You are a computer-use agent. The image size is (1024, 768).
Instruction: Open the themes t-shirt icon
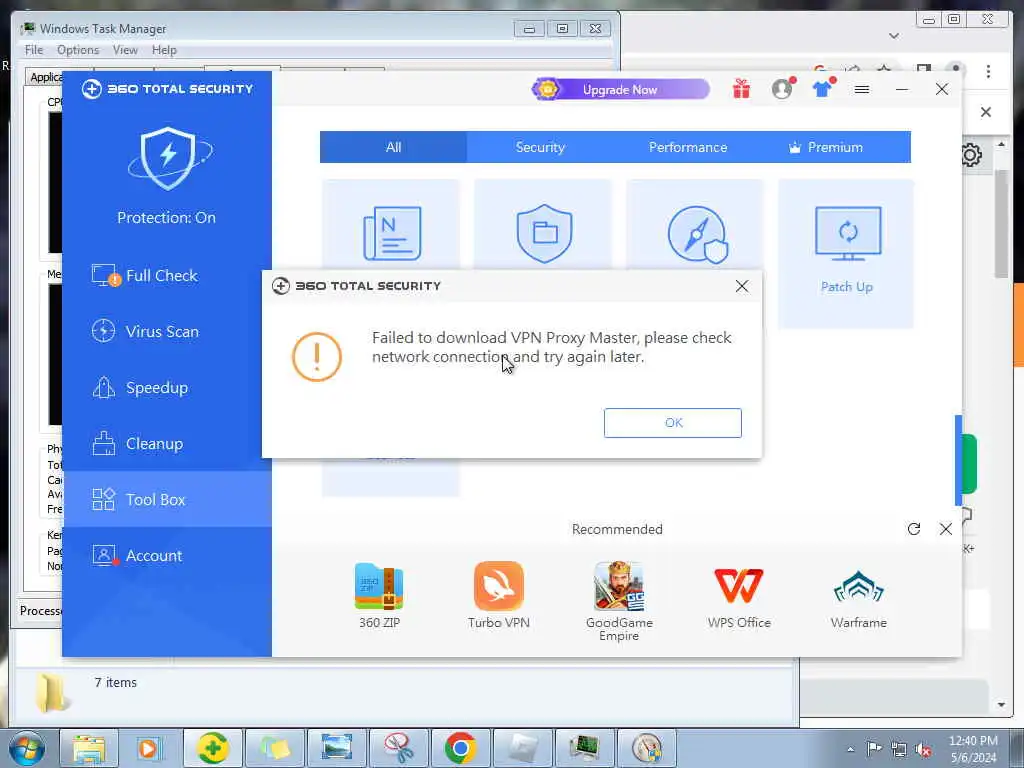pos(823,89)
